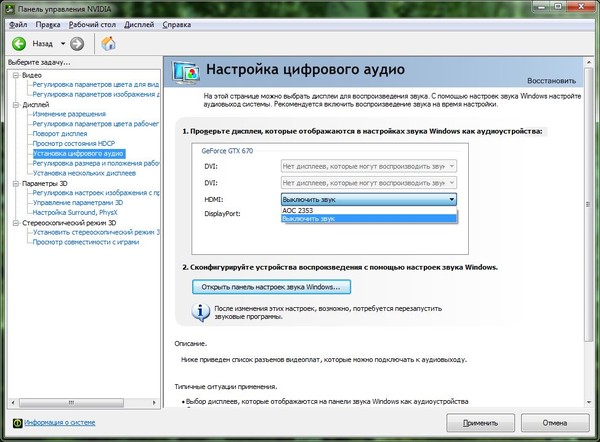
Task: Click the HDMI: label
Action: (x=214, y=199)
